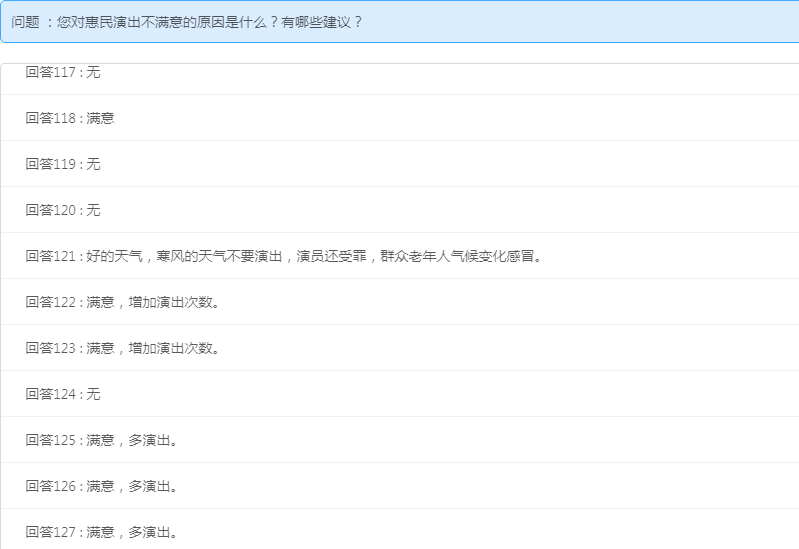Image resolution: width=799 pixels, height=549 pixels.
Task: Select 回答123：满意，增加演出次数
Action: pos(400,348)
